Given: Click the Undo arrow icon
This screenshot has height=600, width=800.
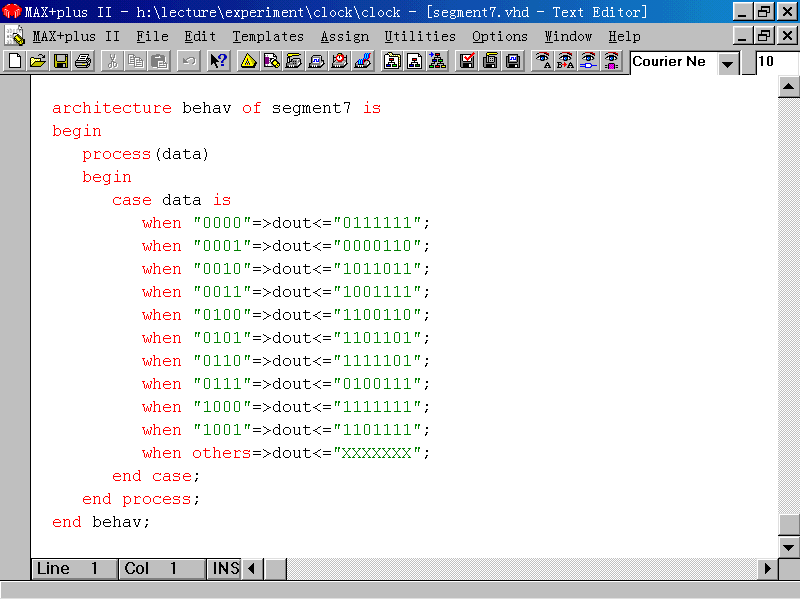Looking at the screenshot, I should tap(188, 61).
